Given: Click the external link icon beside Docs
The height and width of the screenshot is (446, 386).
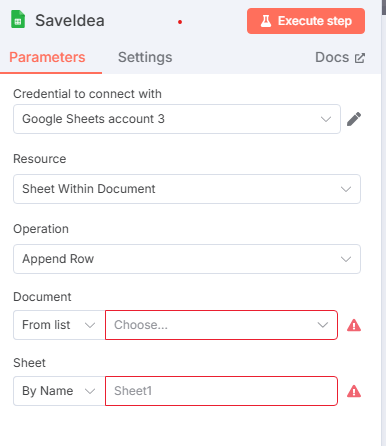Looking at the screenshot, I should click(x=360, y=58).
